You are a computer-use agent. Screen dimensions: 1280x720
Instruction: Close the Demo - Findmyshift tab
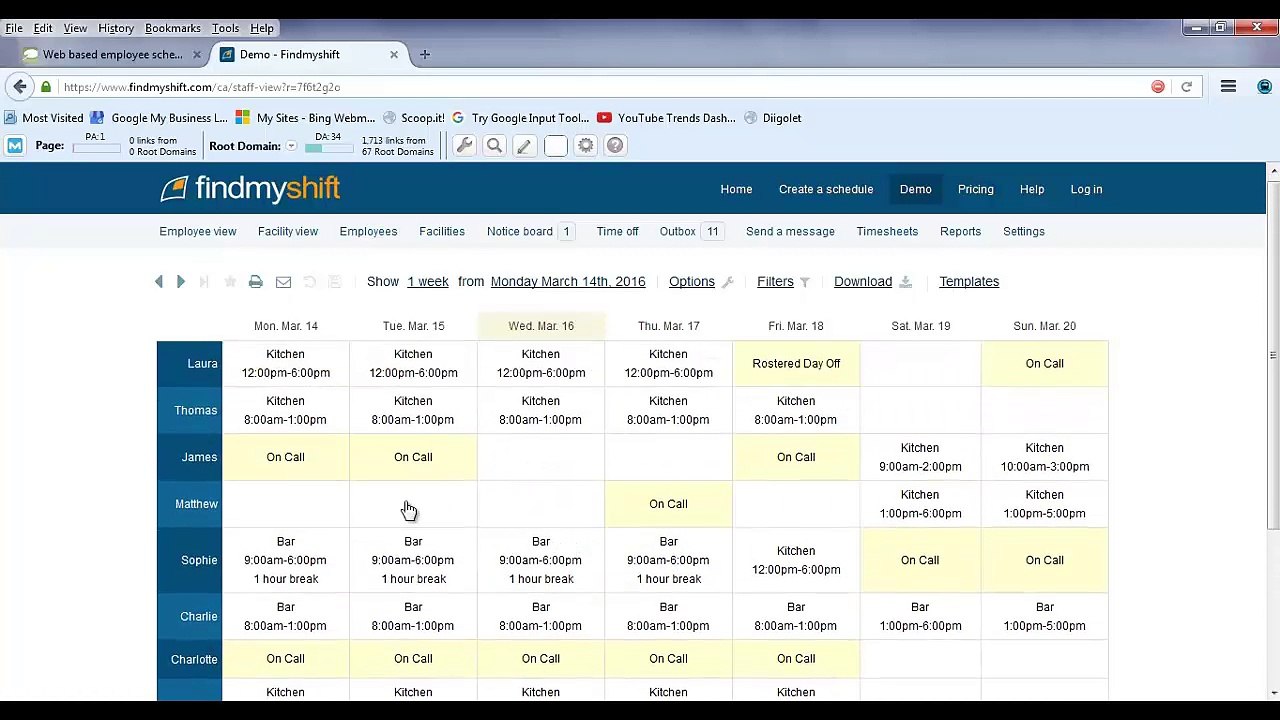pyautogui.click(x=394, y=54)
